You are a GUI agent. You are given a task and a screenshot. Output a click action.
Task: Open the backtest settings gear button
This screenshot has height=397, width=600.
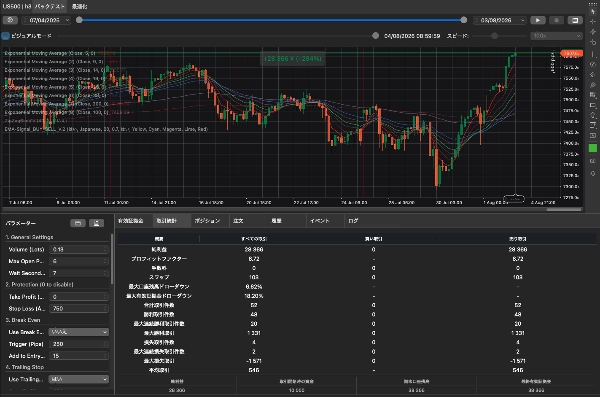point(10,20)
